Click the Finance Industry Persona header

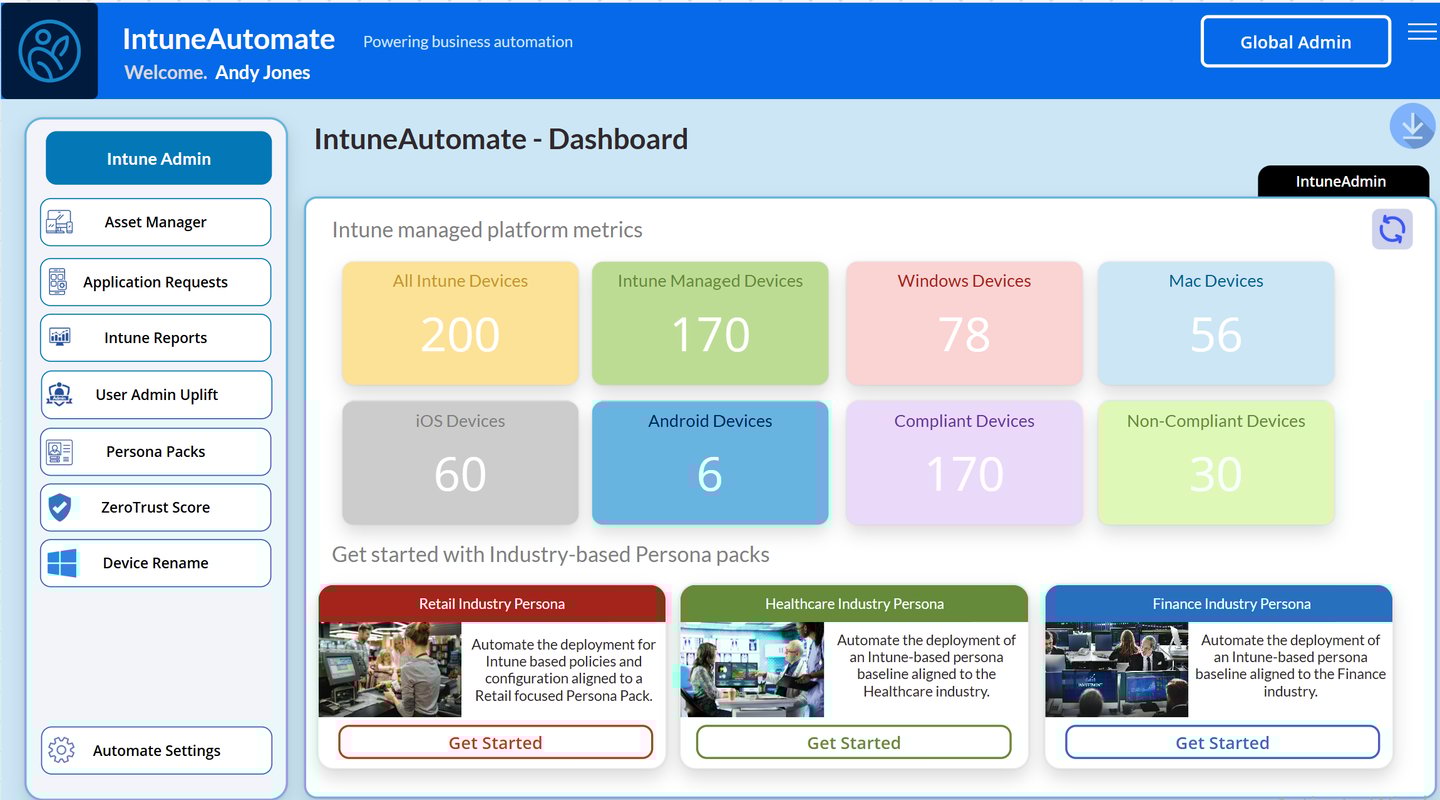(1219, 604)
